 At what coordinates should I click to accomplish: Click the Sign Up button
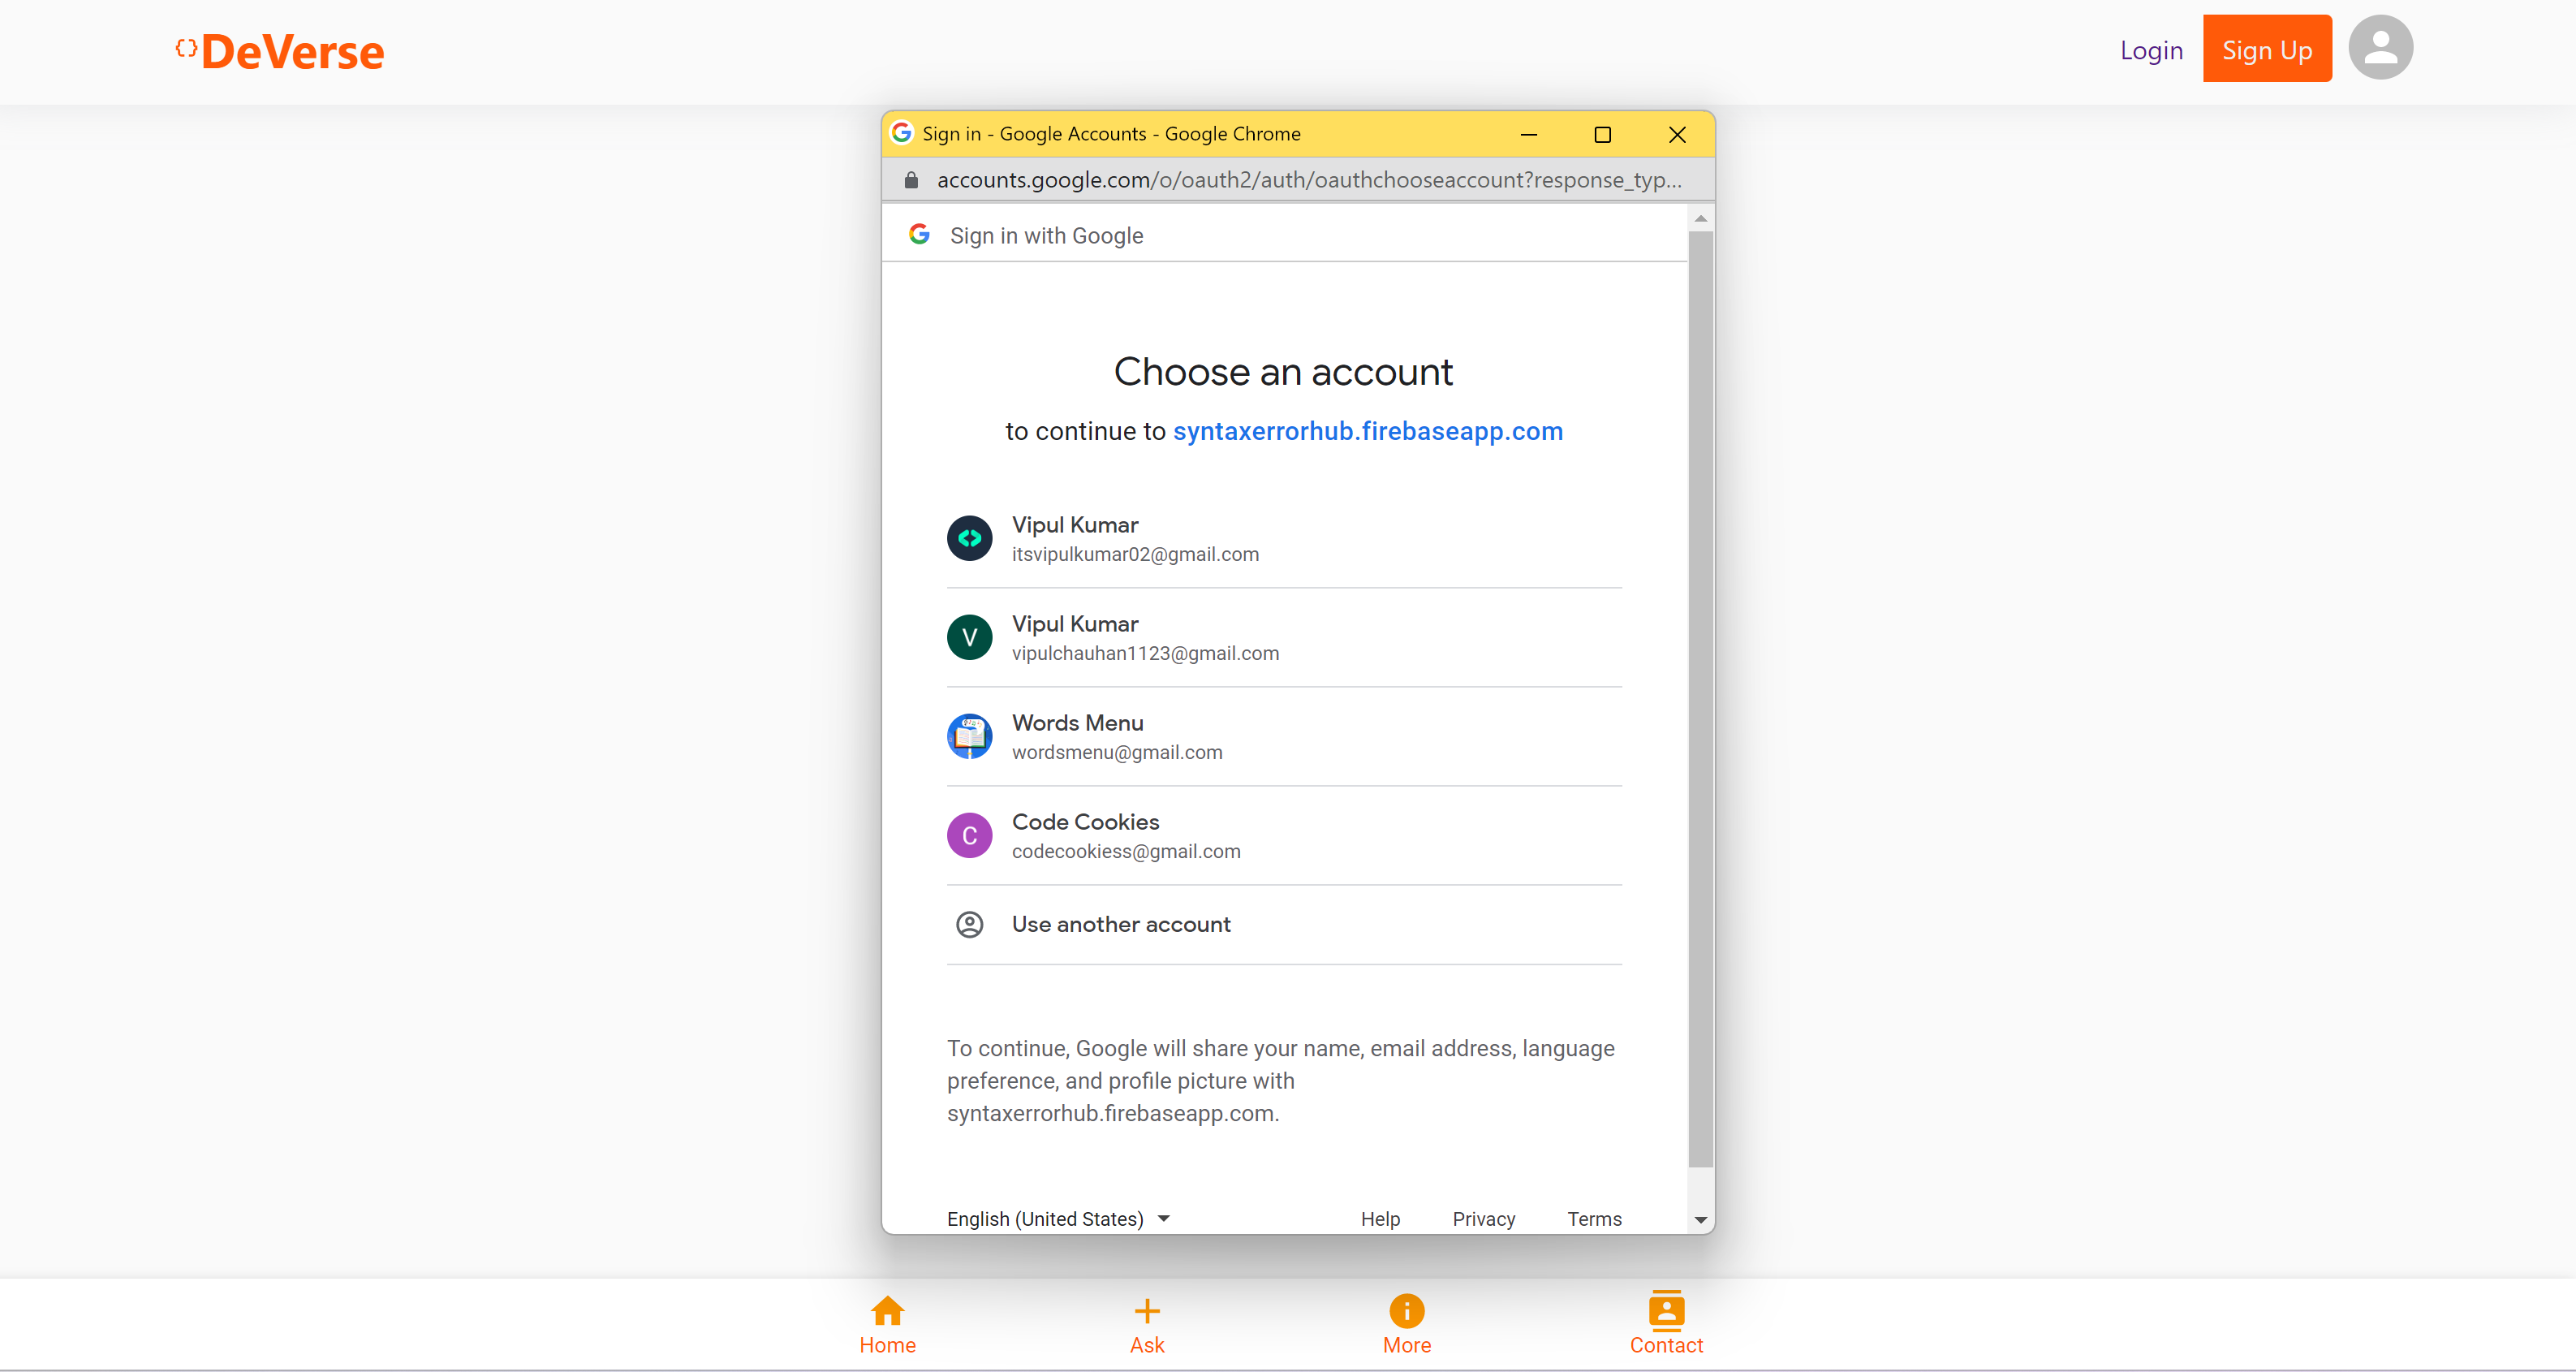point(2267,48)
